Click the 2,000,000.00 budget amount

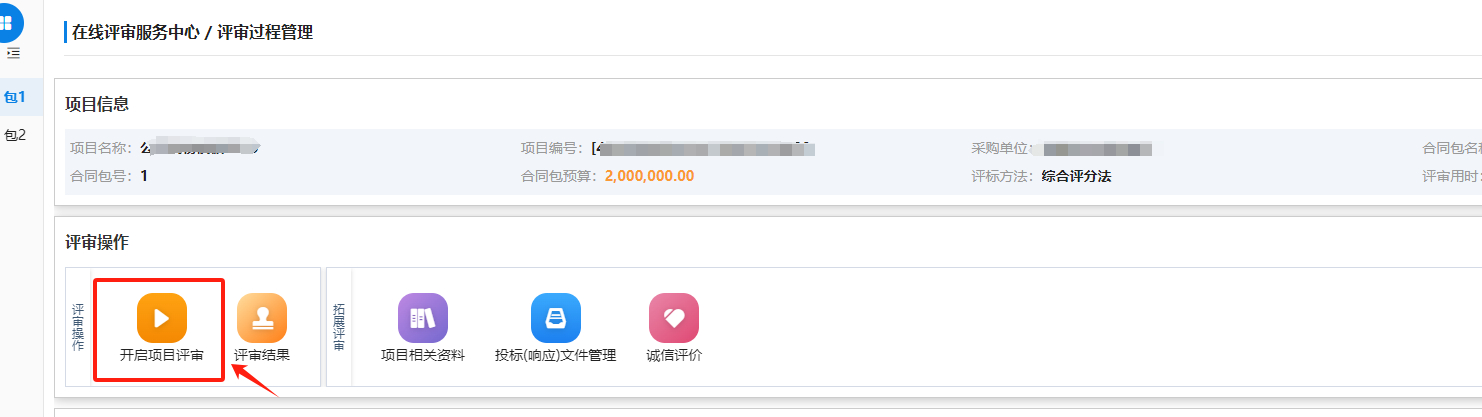[649, 176]
